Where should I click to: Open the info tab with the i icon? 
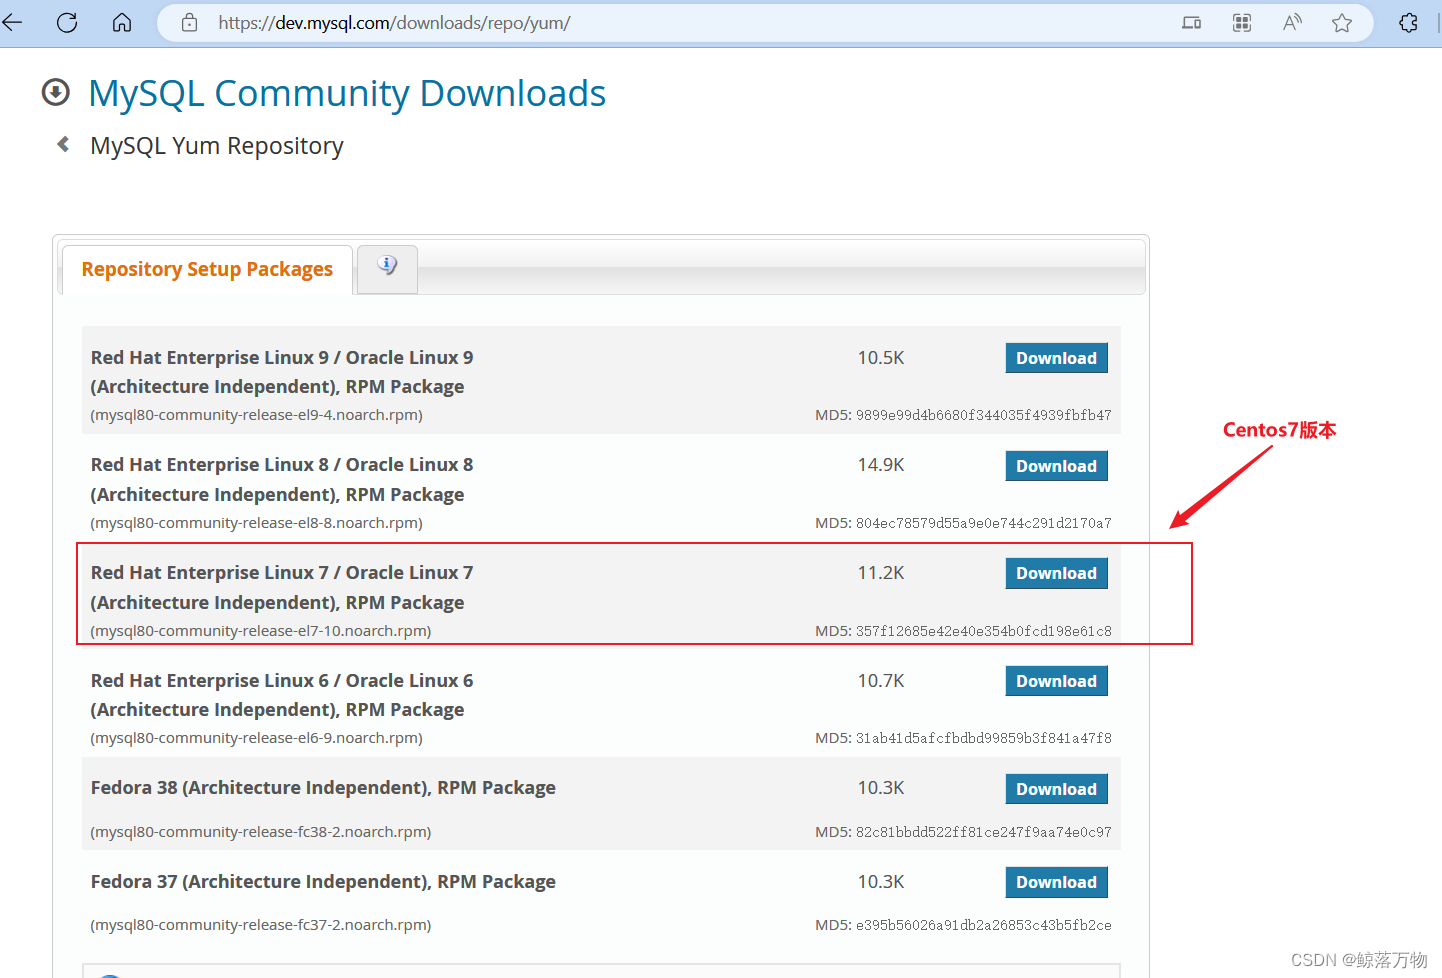pyautogui.click(x=387, y=266)
